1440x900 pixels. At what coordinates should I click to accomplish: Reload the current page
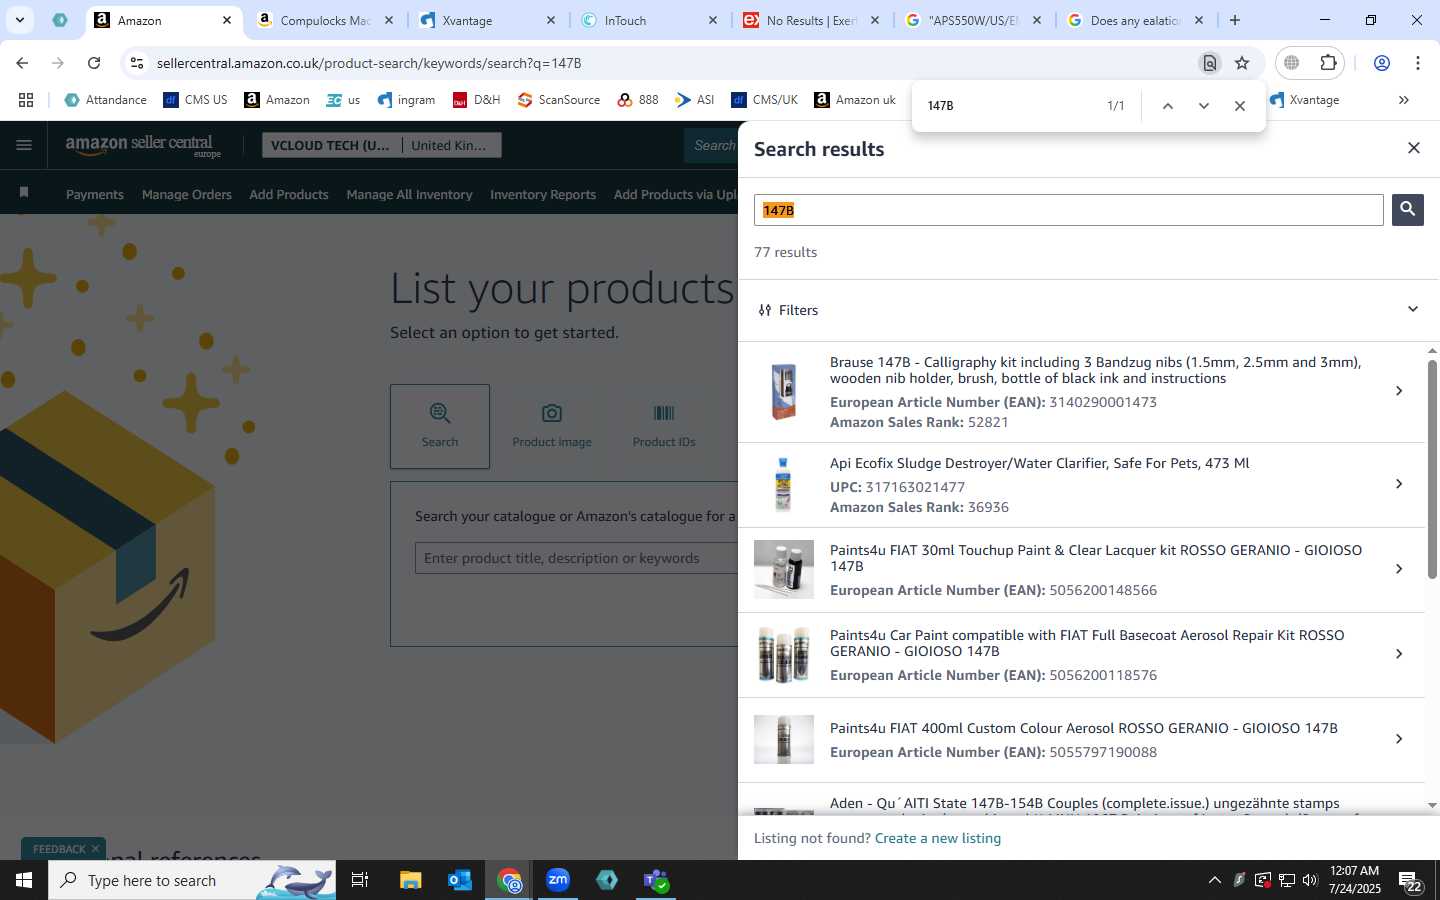[94, 63]
